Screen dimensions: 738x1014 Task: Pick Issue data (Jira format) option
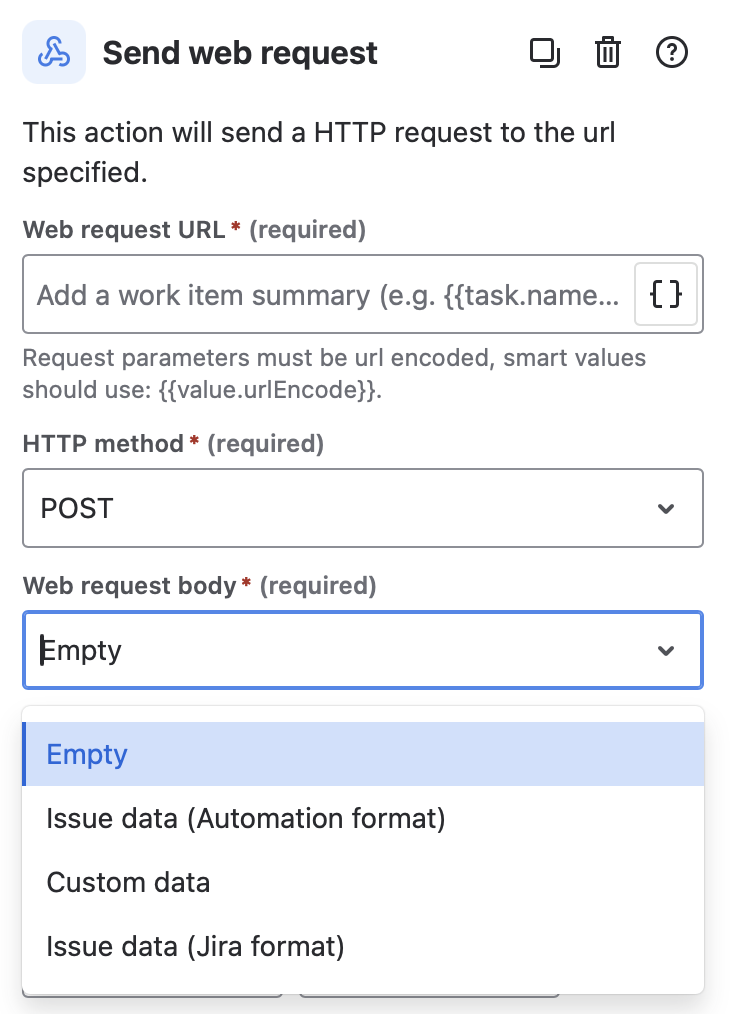pyautogui.click(x=363, y=946)
